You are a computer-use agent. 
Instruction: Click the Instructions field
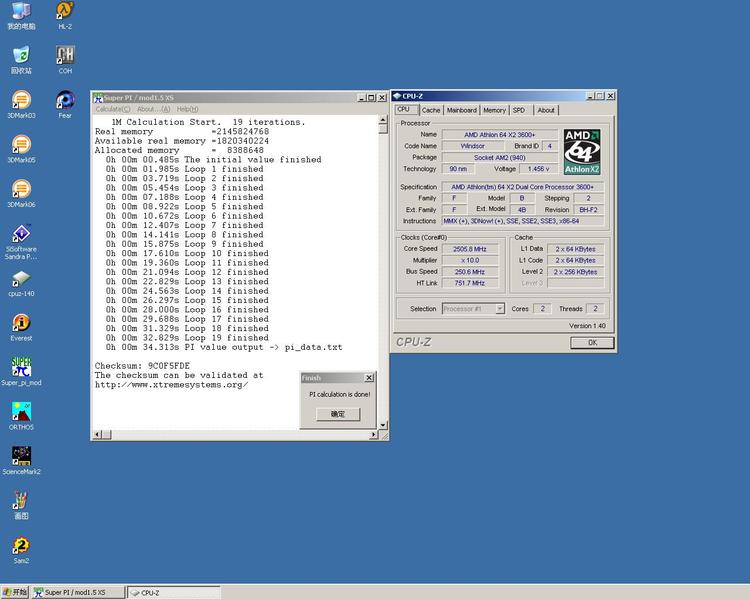522,221
